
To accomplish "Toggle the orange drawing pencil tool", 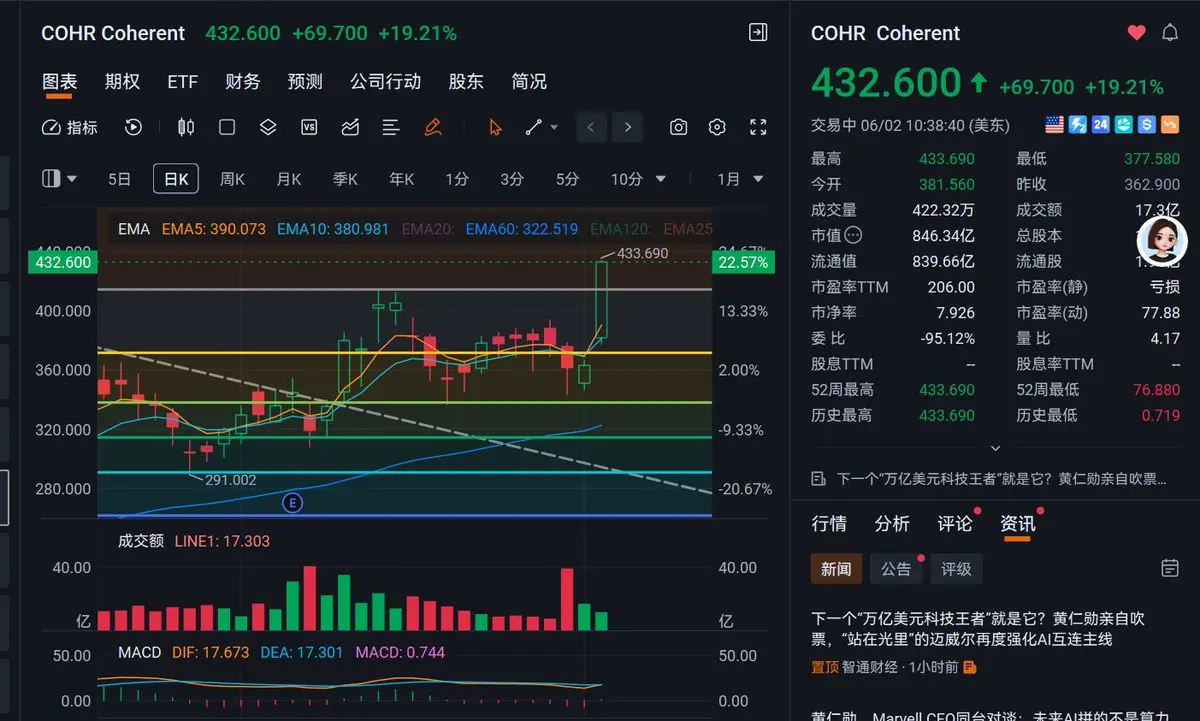I will coord(432,127).
